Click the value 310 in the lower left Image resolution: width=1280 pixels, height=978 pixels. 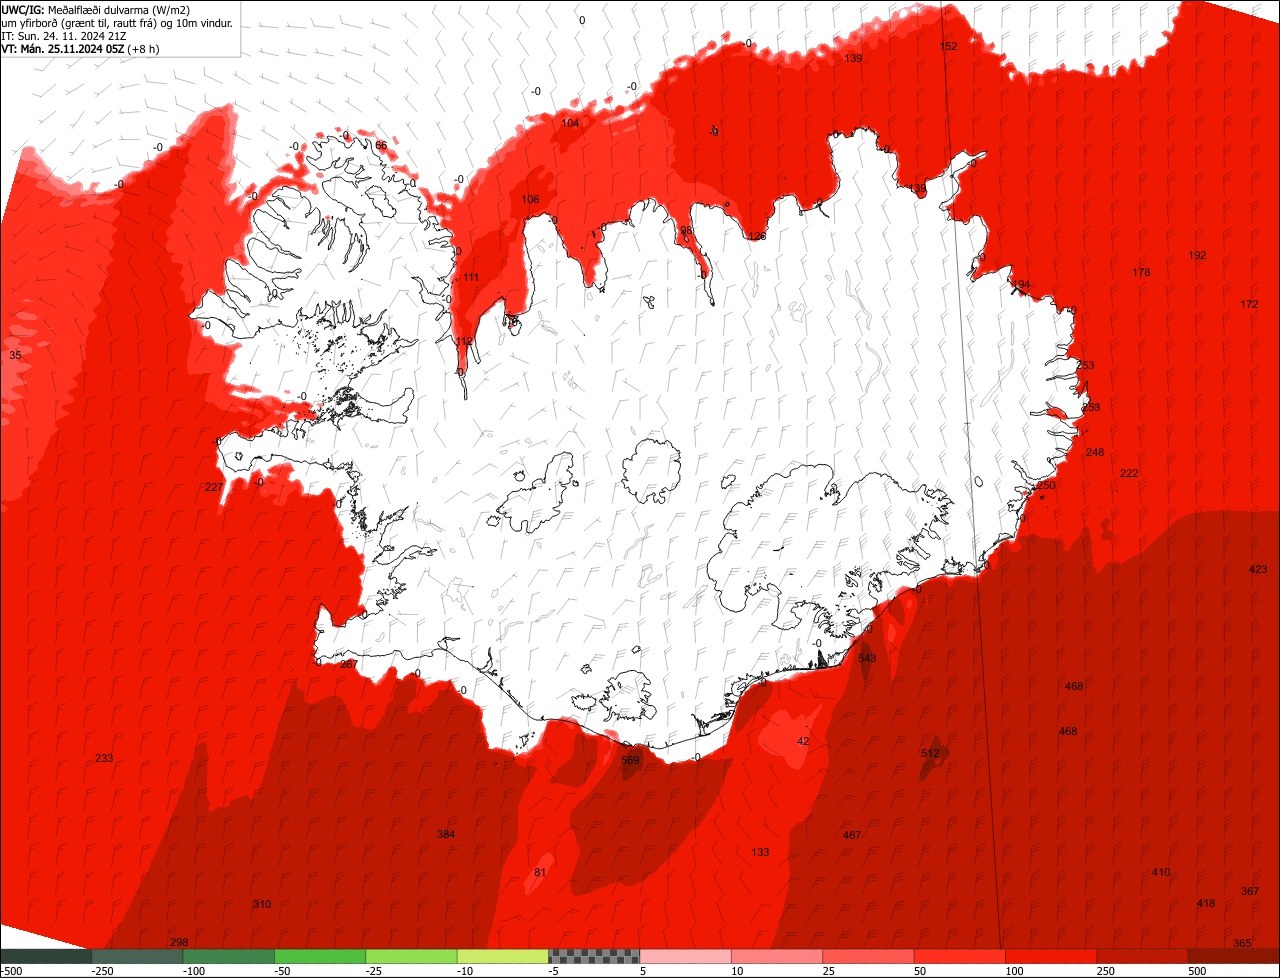pyautogui.click(x=261, y=904)
